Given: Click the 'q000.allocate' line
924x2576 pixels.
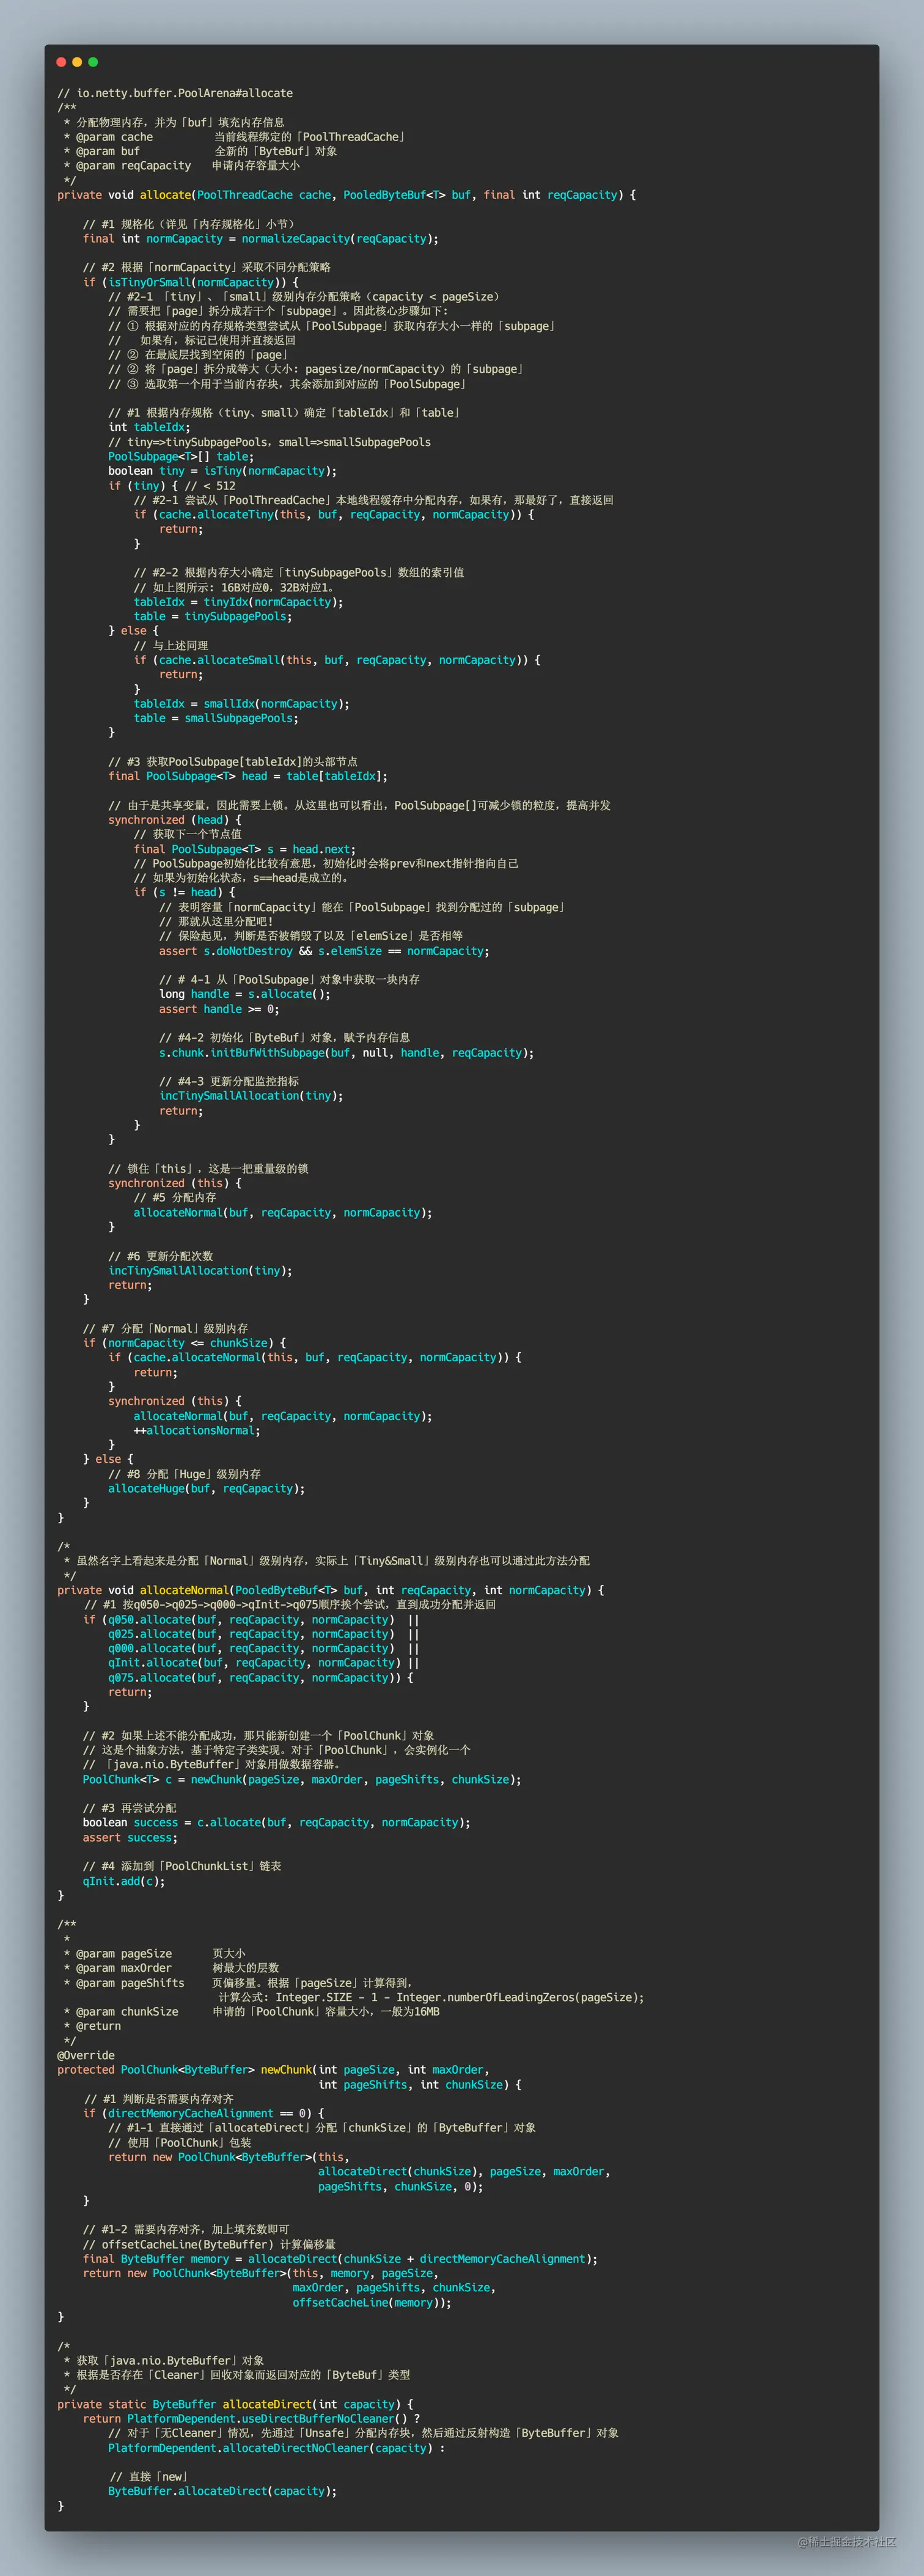Looking at the screenshot, I should tap(263, 1648).
